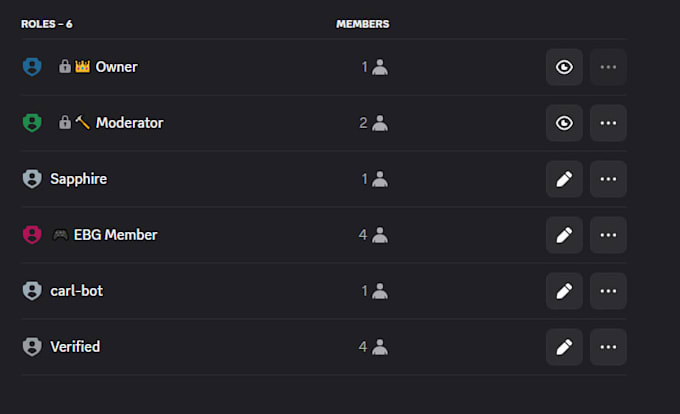The height and width of the screenshot is (414, 680).
Task: Click the blue Owner role shield icon
Action: 32,67
